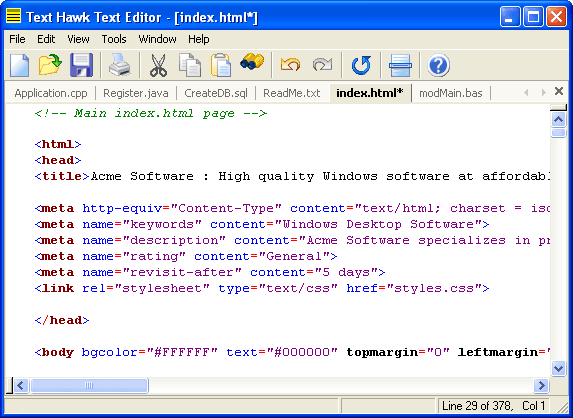The image size is (573, 418).
Task: Click the 'Main index.html page' comment line
Action: pyautogui.click(x=151, y=113)
